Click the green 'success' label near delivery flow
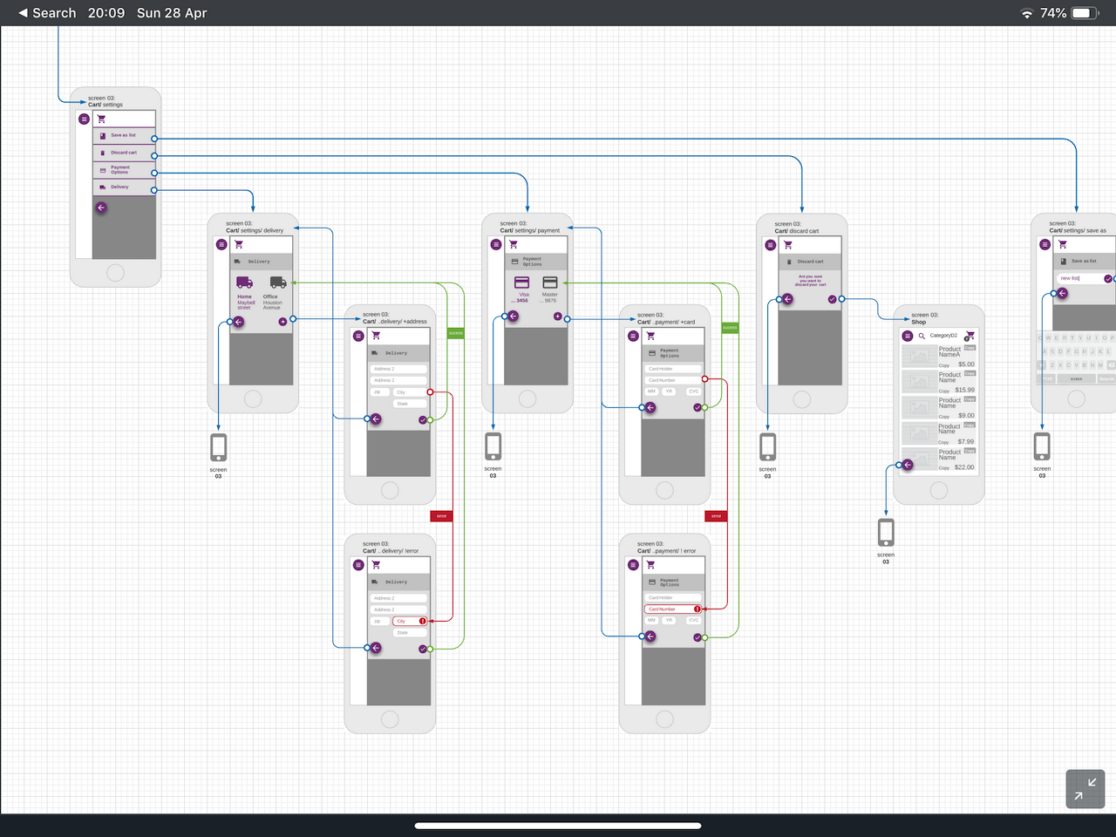The width and height of the screenshot is (1116, 837). coord(455,332)
